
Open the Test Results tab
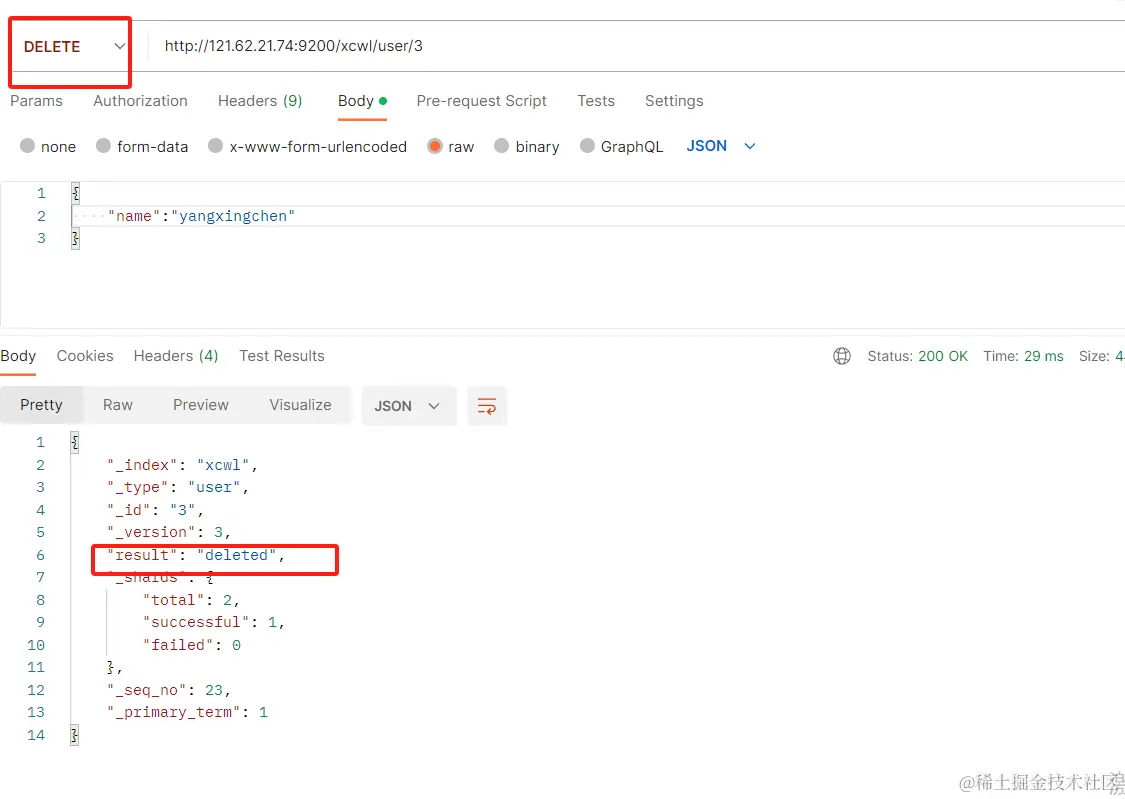tap(282, 356)
